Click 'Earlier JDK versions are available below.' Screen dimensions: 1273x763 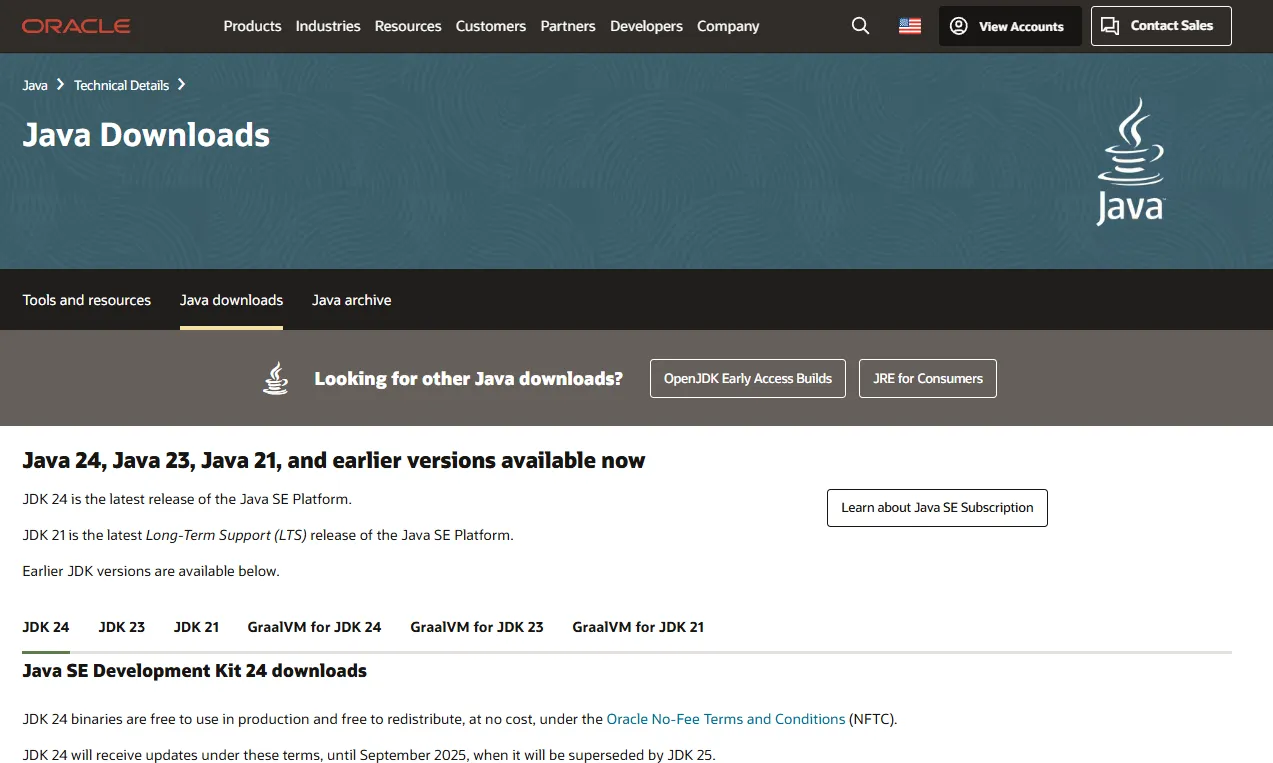click(x=151, y=572)
